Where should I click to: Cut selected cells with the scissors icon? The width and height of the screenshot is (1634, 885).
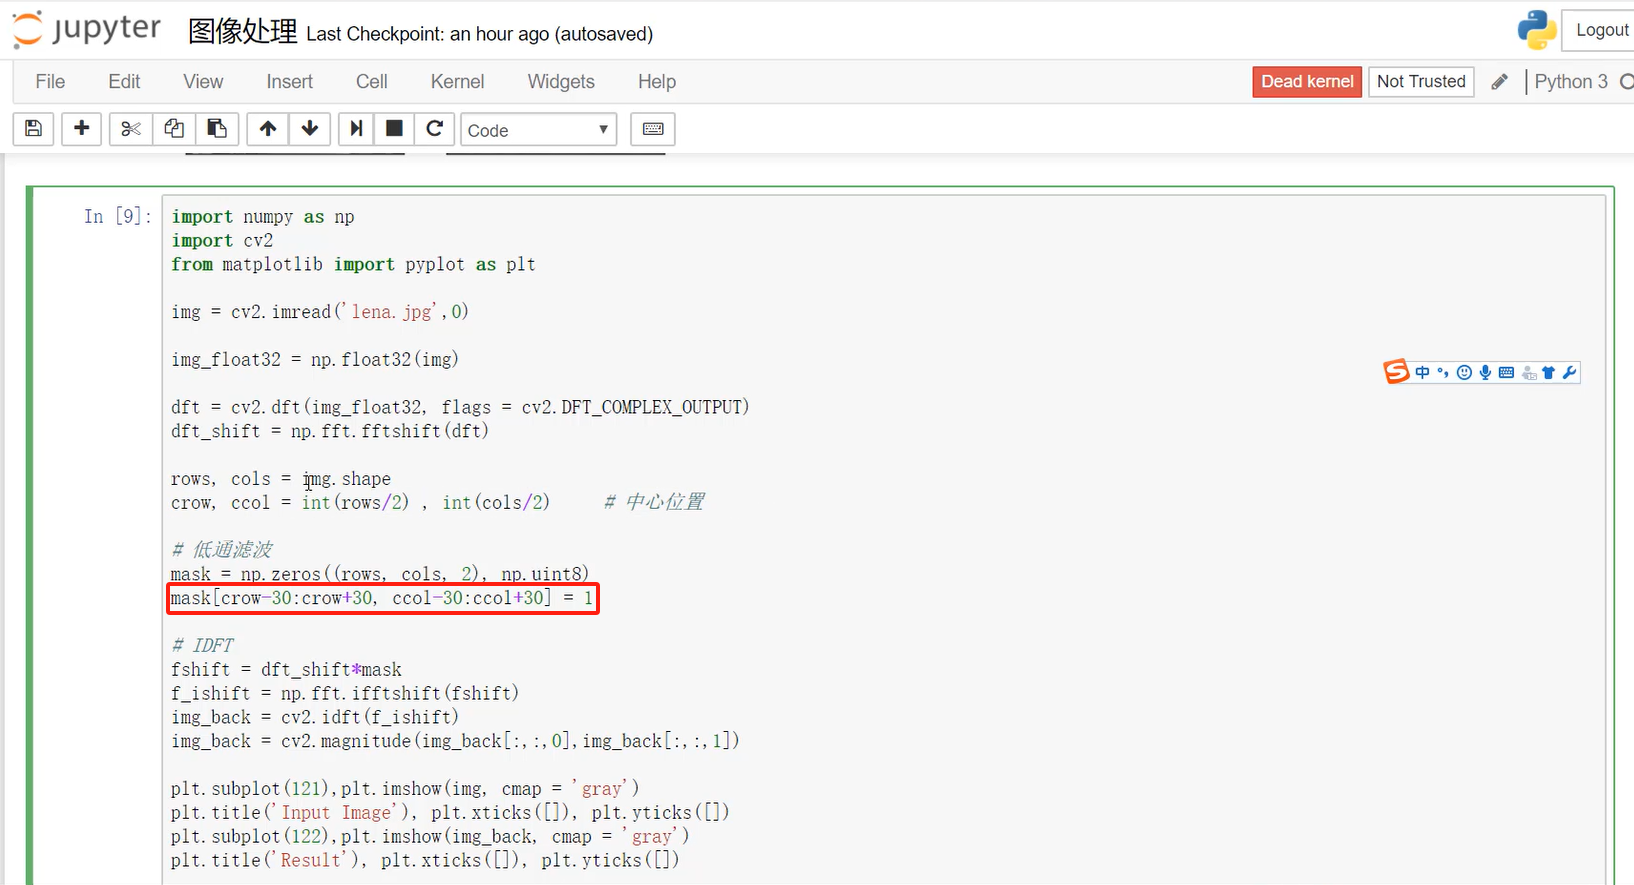click(x=131, y=128)
